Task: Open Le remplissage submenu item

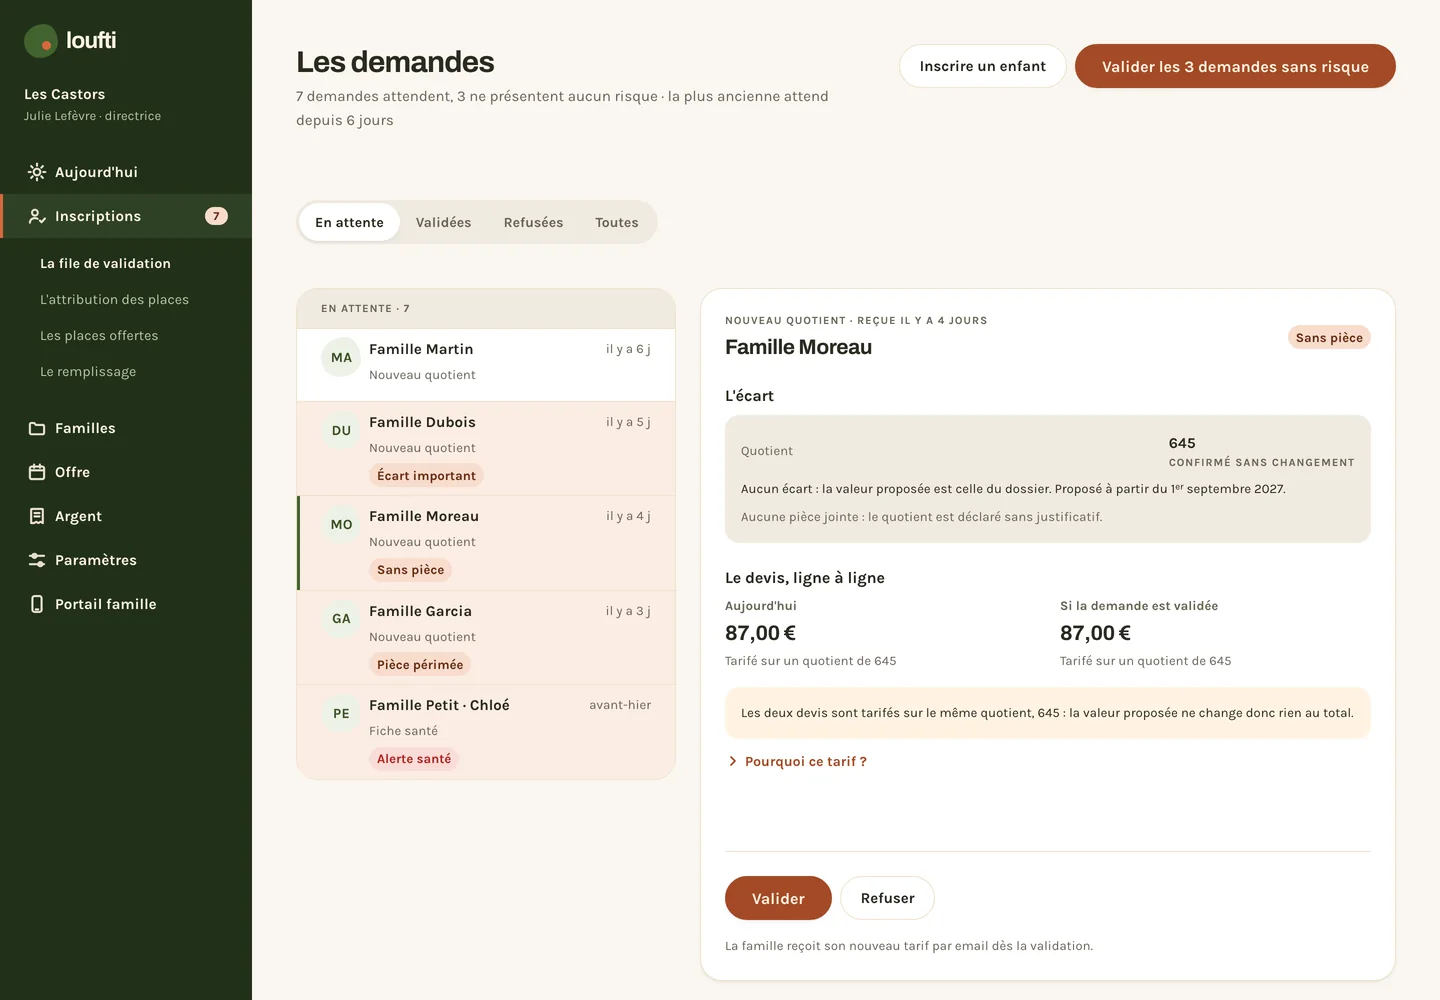Action: [x=88, y=371]
